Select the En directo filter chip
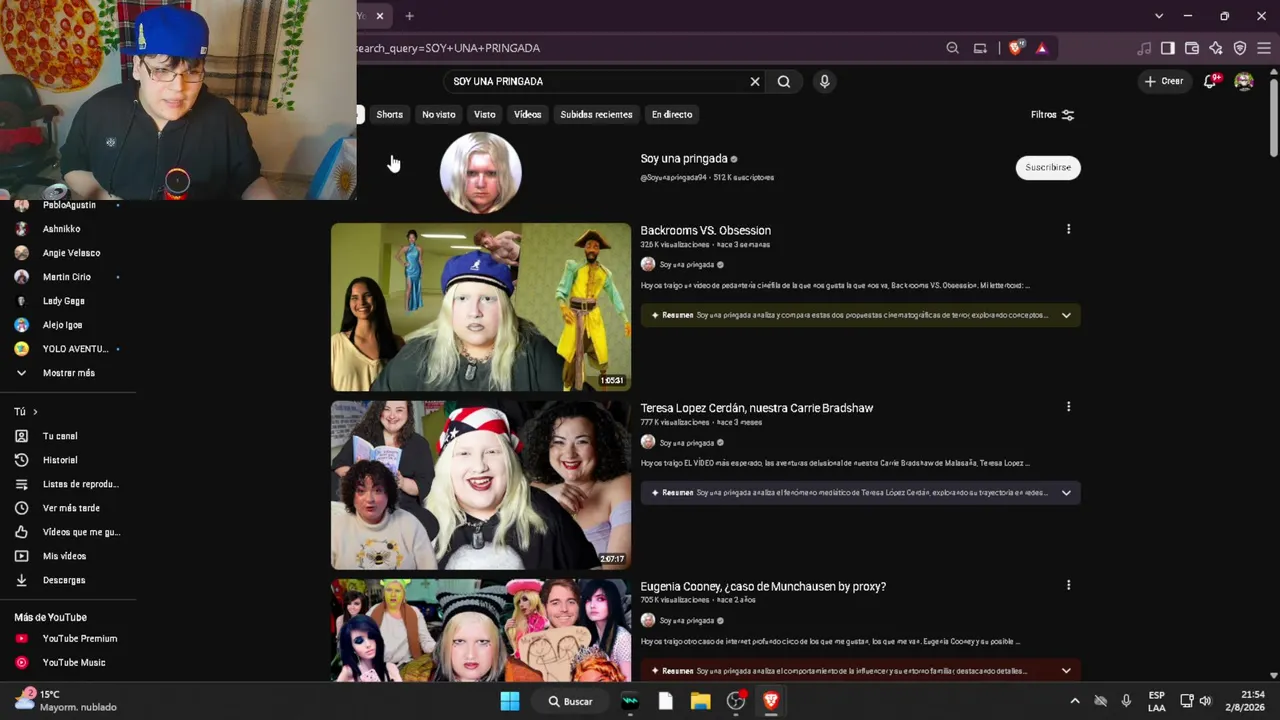The height and width of the screenshot is (720, 1280). point(672,115)
